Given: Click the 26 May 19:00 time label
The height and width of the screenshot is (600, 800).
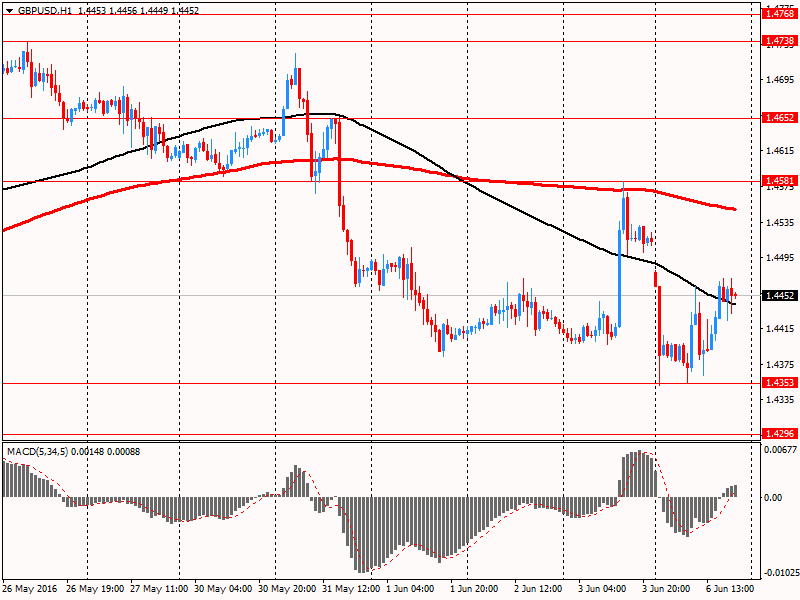Looking at the screenshot, I should tap(95, 589).
